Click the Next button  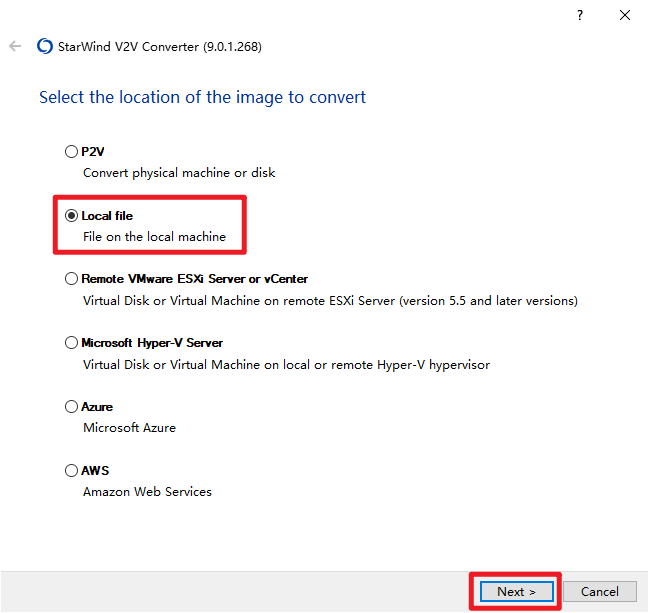517,591
